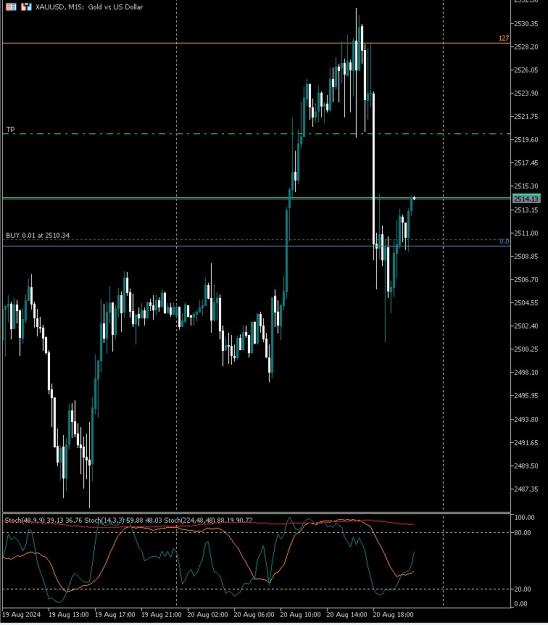Select the TP take-profit level line label
This screenshot has height=625, width=548.
coord(10,130)
